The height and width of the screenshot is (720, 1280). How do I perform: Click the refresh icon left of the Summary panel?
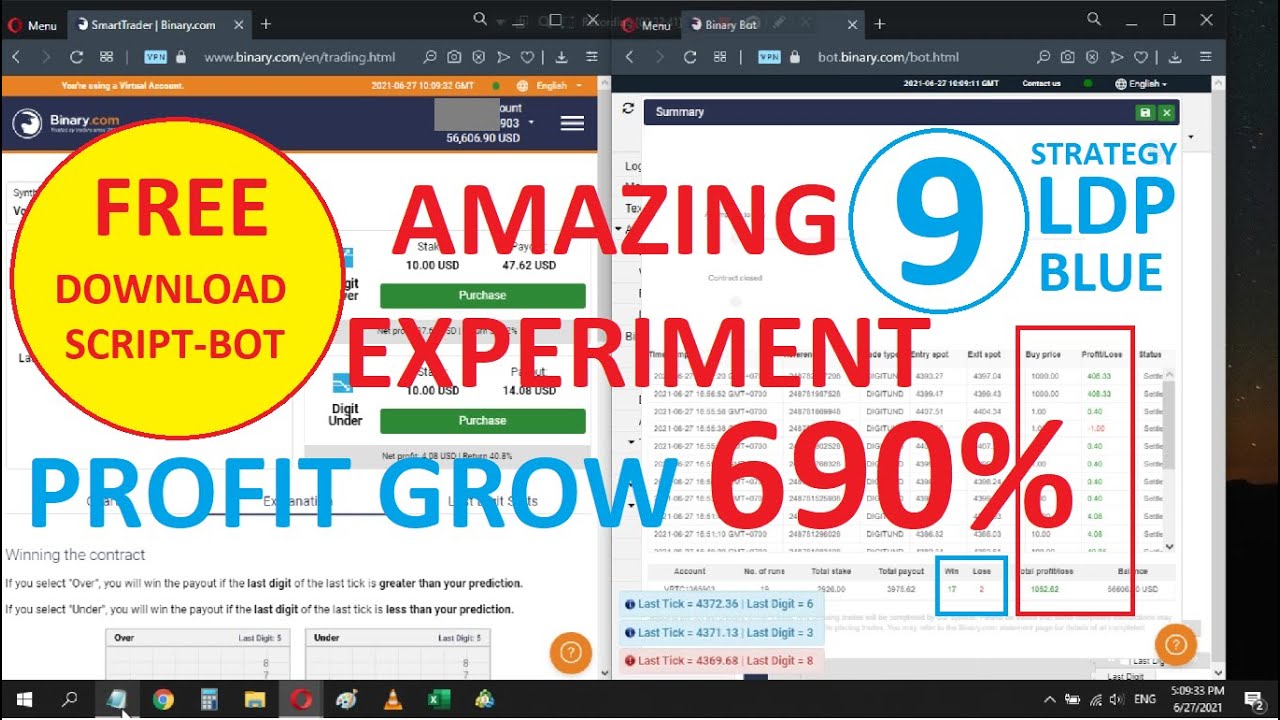click(x=628, y=108)
